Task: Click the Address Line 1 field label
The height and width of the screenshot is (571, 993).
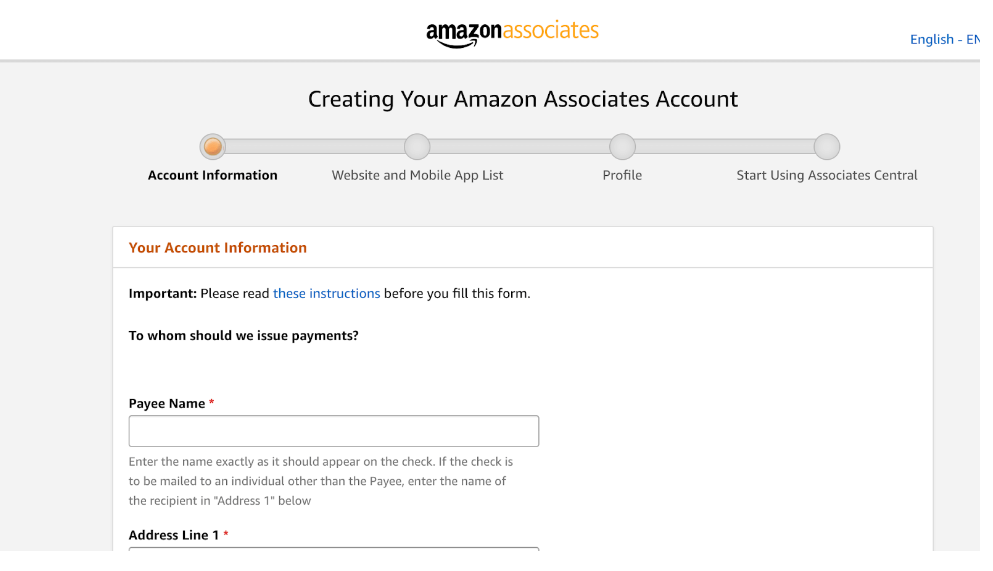Action: click(x=173, y=535)
